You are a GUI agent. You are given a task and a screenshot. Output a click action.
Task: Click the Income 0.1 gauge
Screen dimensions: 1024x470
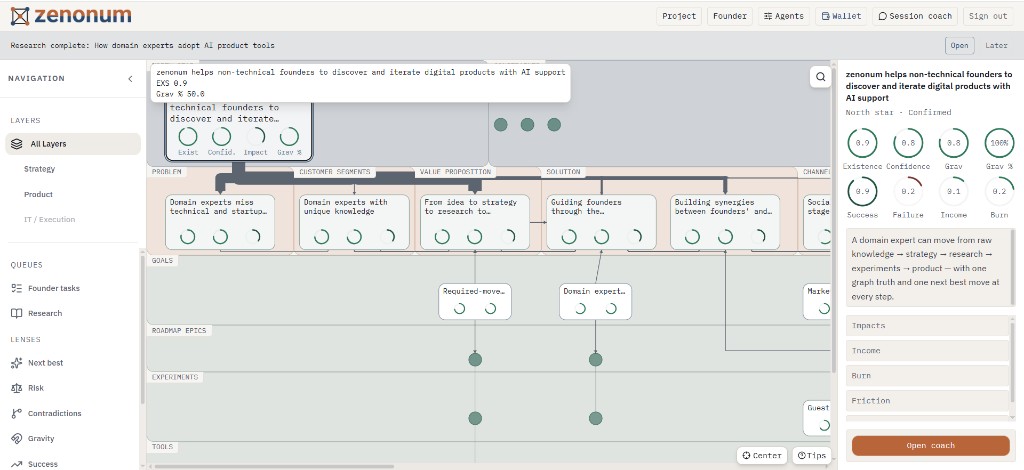click(x=953, y=191)
